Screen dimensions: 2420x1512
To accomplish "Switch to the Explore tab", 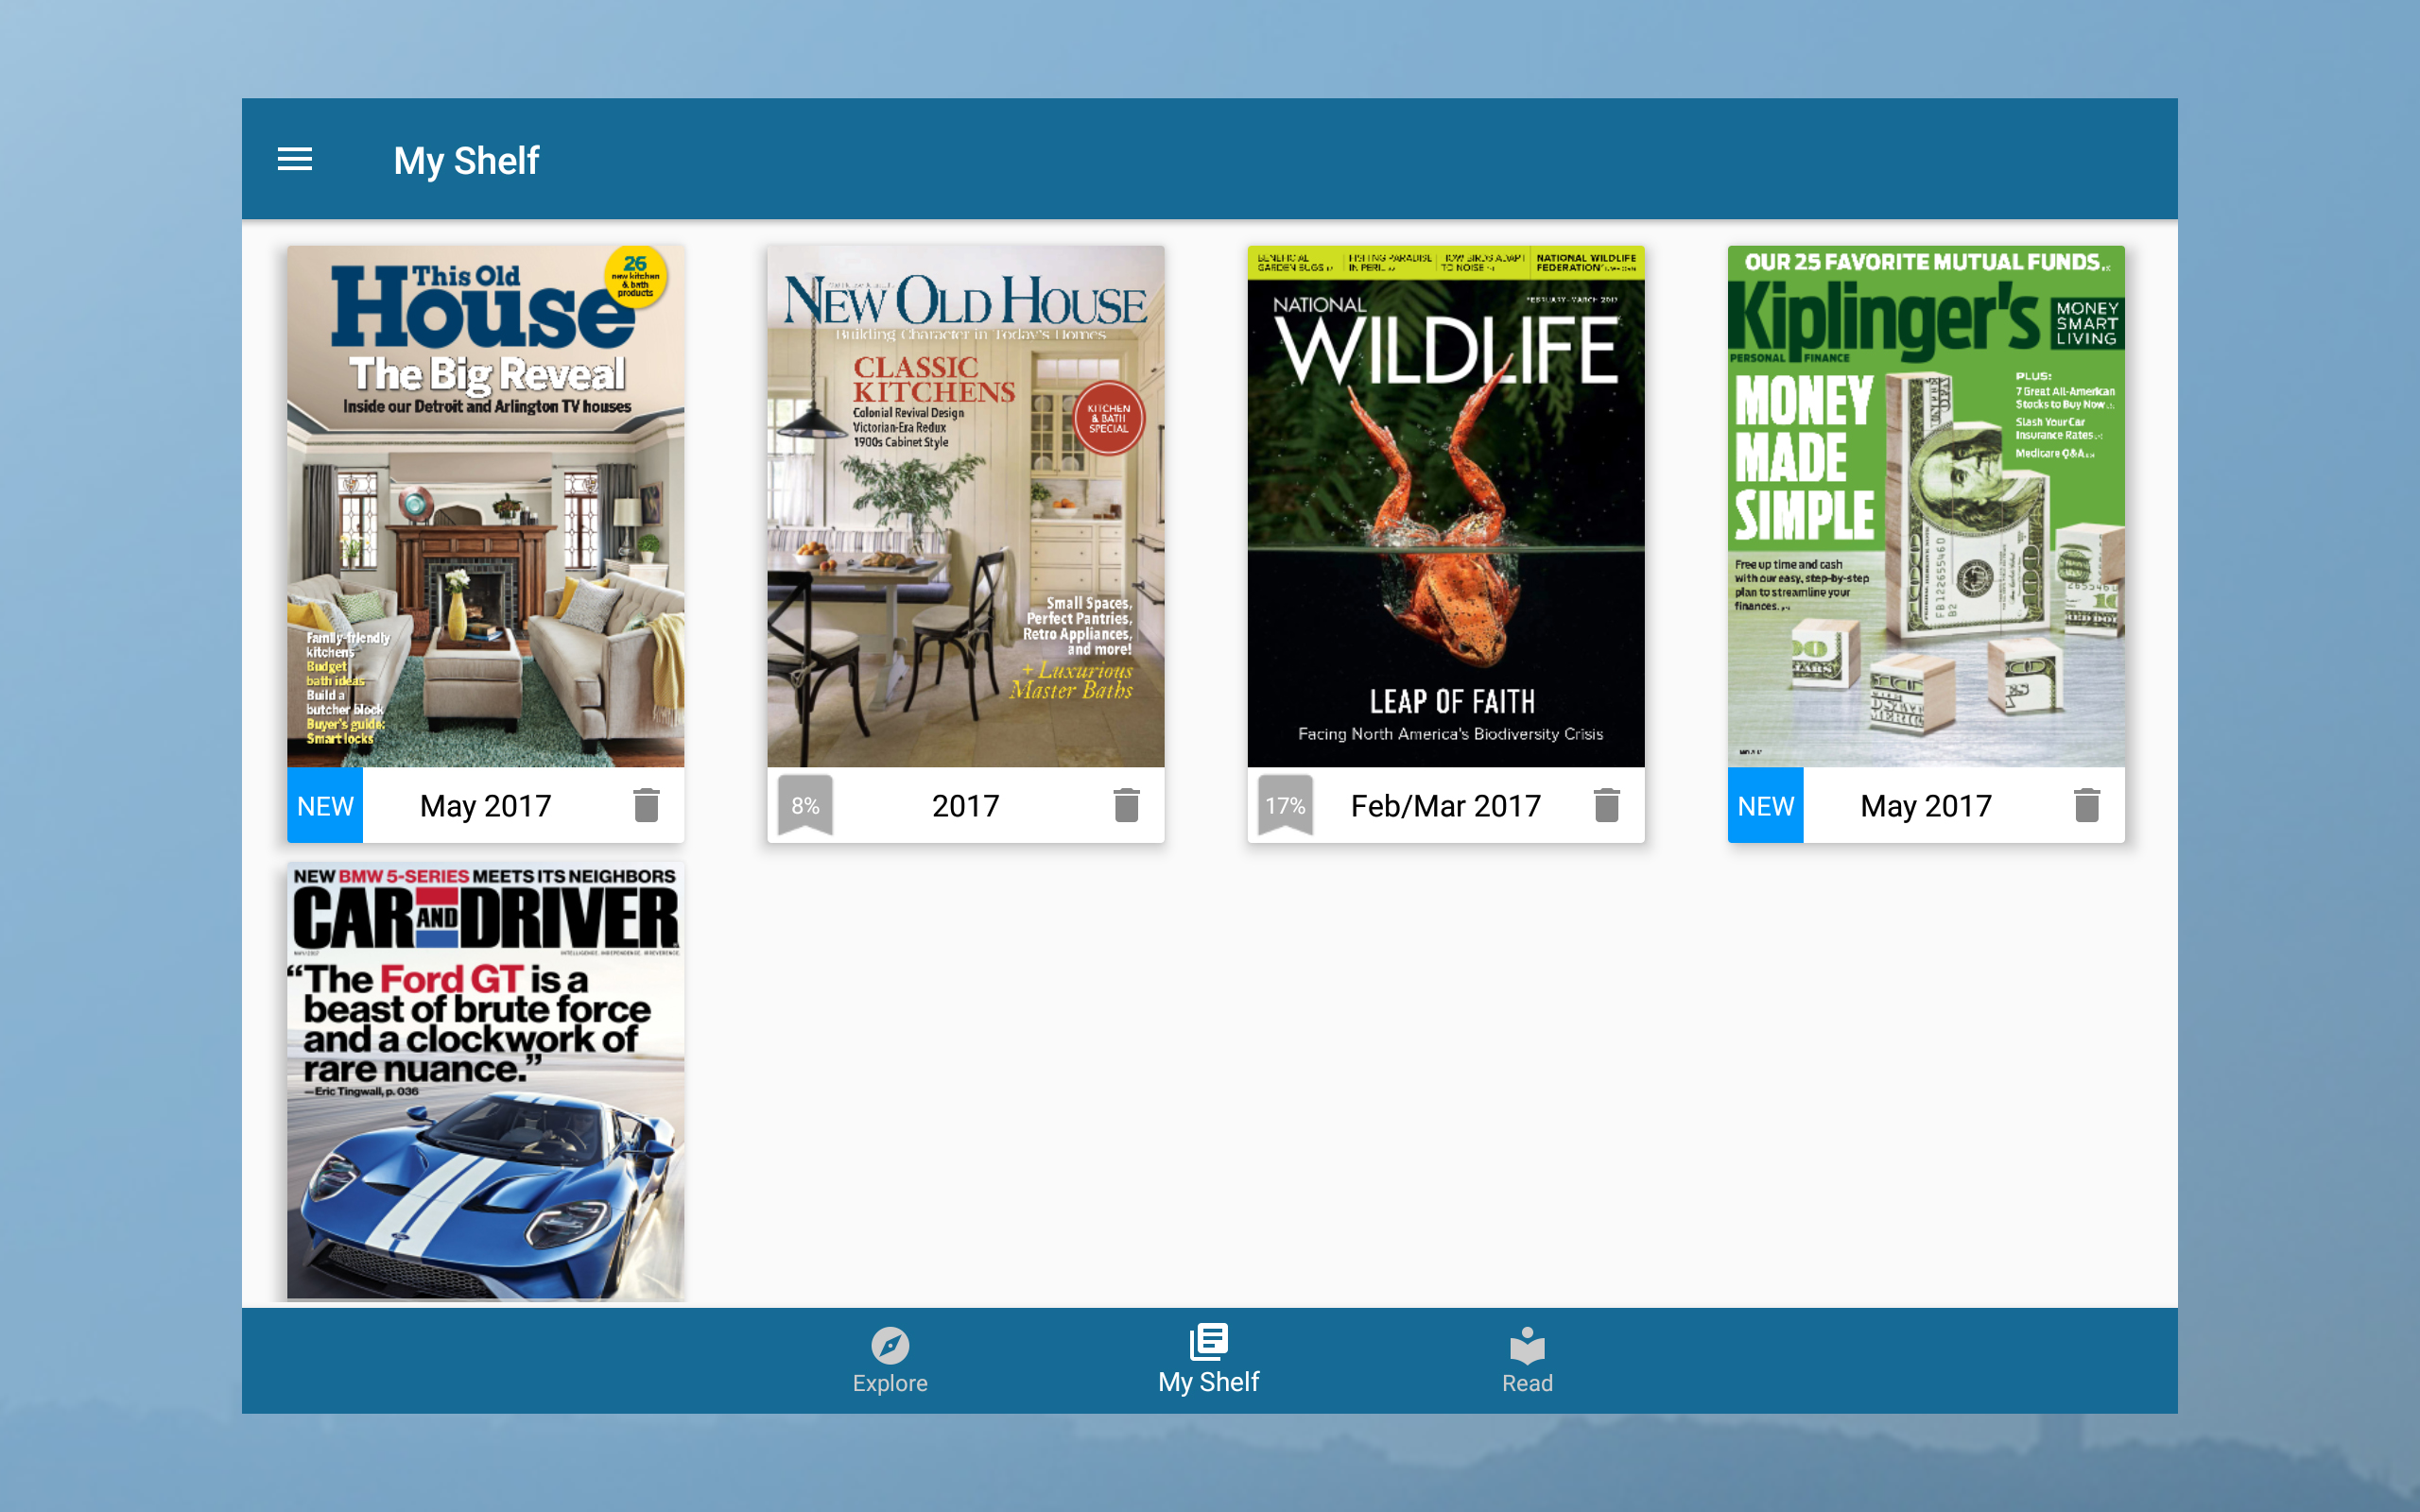I will coord(890,1361).
